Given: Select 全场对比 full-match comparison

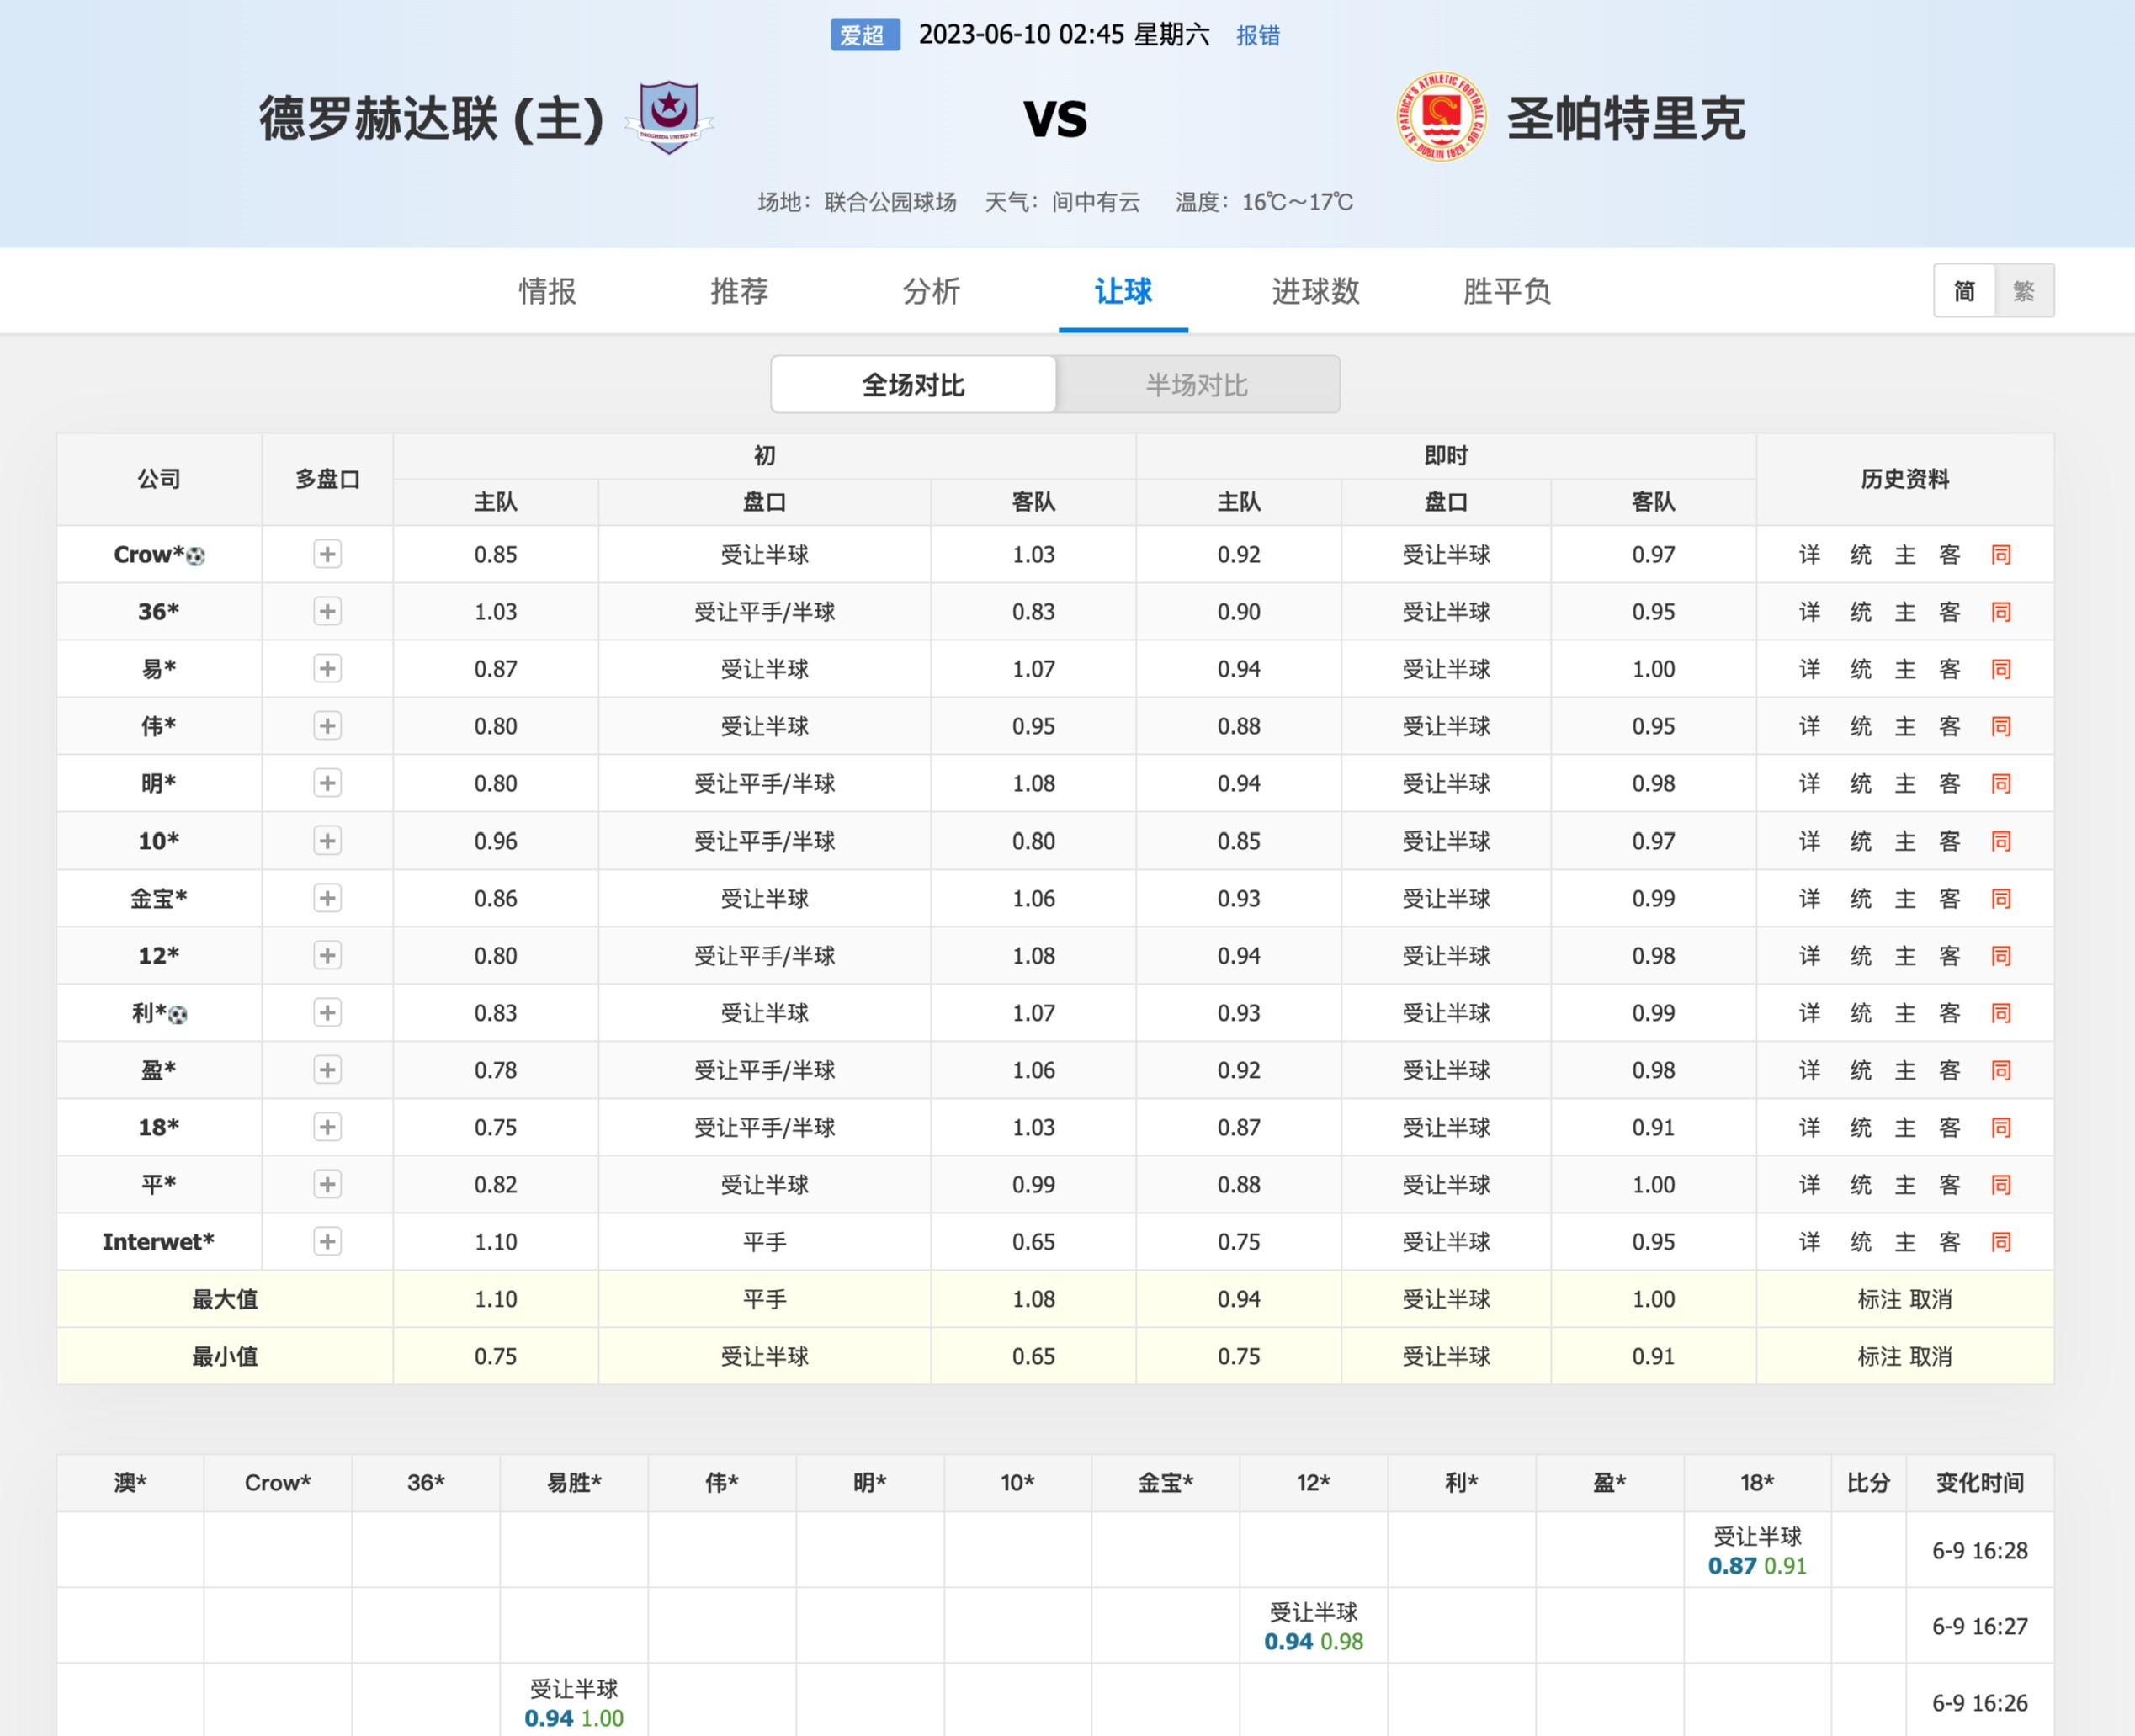Looking at the screenshot, I should tap(914, 384).
